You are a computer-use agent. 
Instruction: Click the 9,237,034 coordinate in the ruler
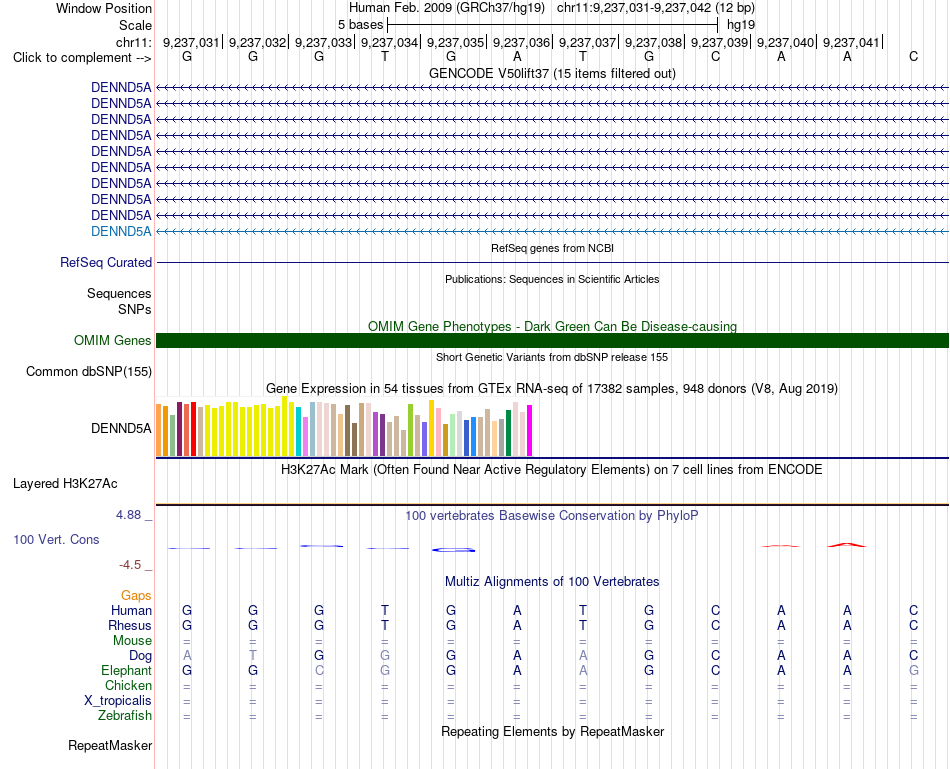pos(389,42)
